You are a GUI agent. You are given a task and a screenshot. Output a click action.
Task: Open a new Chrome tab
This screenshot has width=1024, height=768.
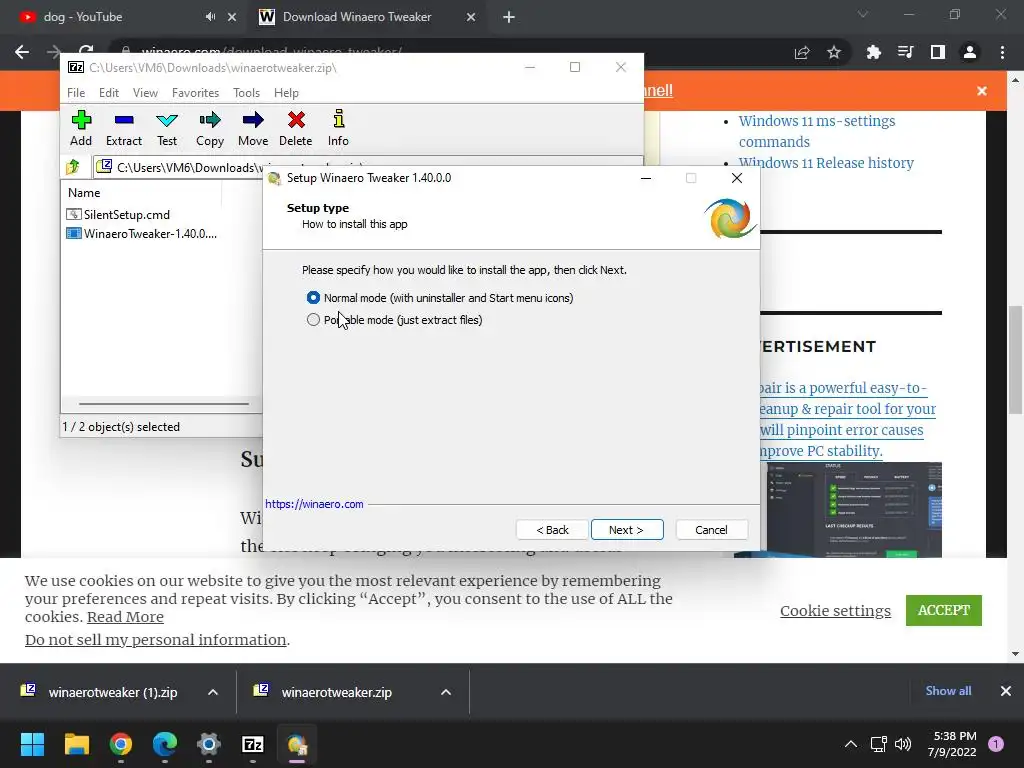click(509, 17)
